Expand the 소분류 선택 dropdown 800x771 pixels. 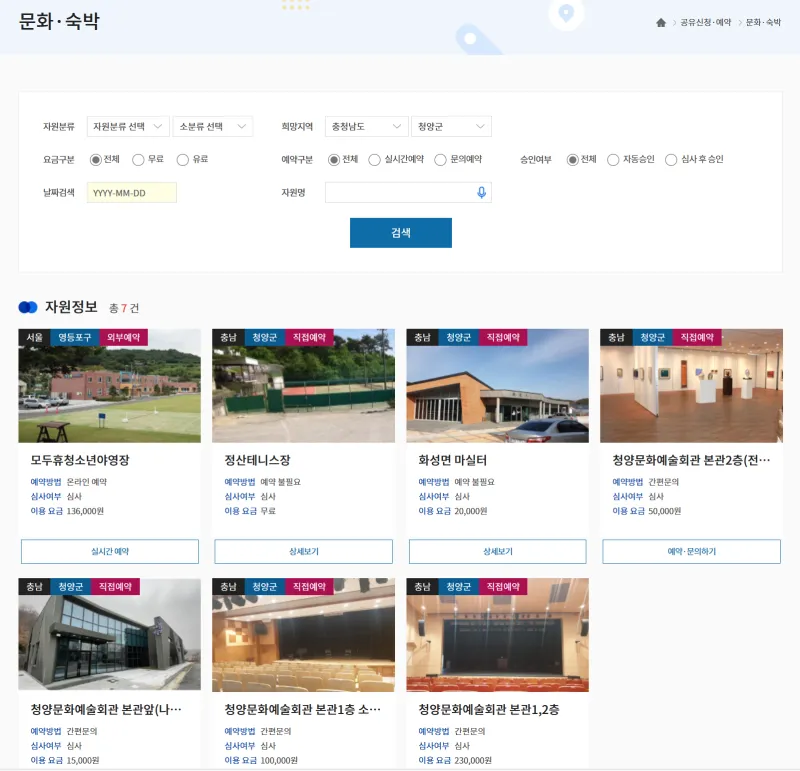212,127
